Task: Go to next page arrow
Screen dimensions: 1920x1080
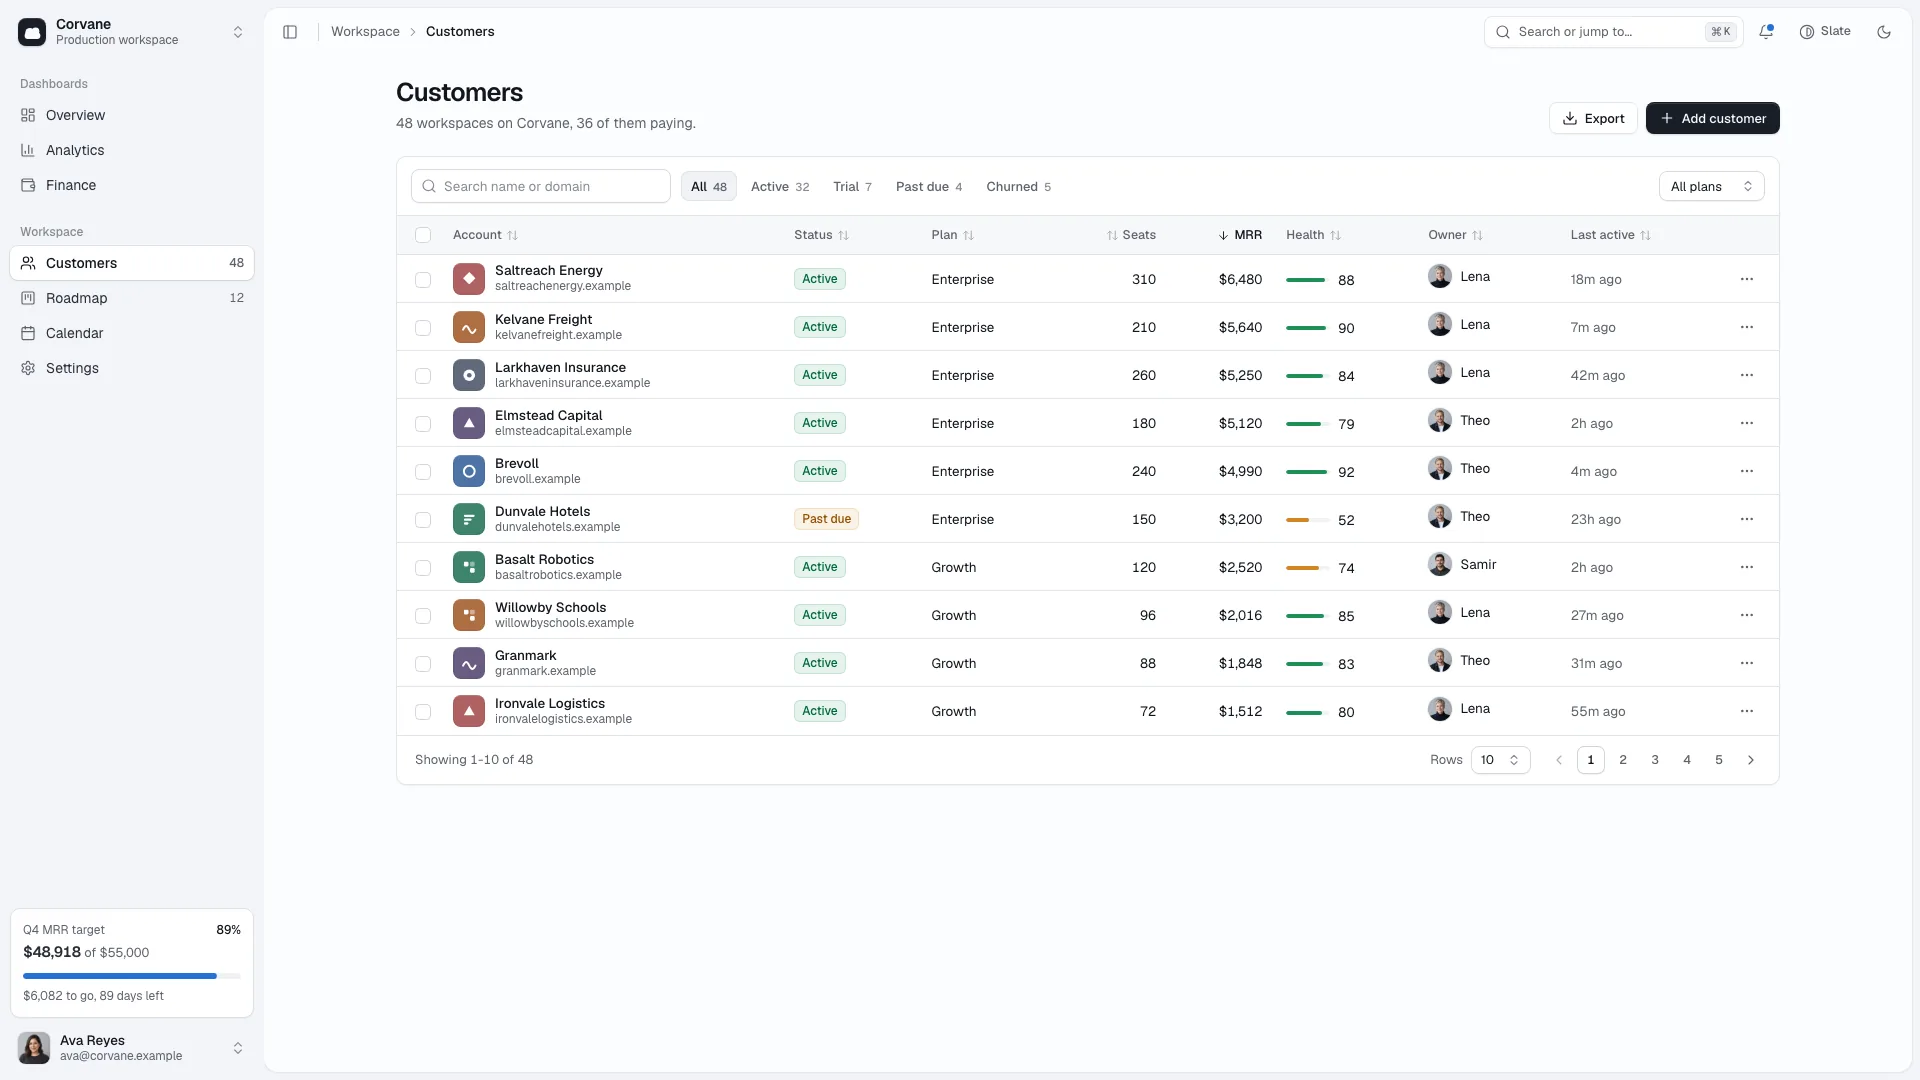Action: (1751, 760)
